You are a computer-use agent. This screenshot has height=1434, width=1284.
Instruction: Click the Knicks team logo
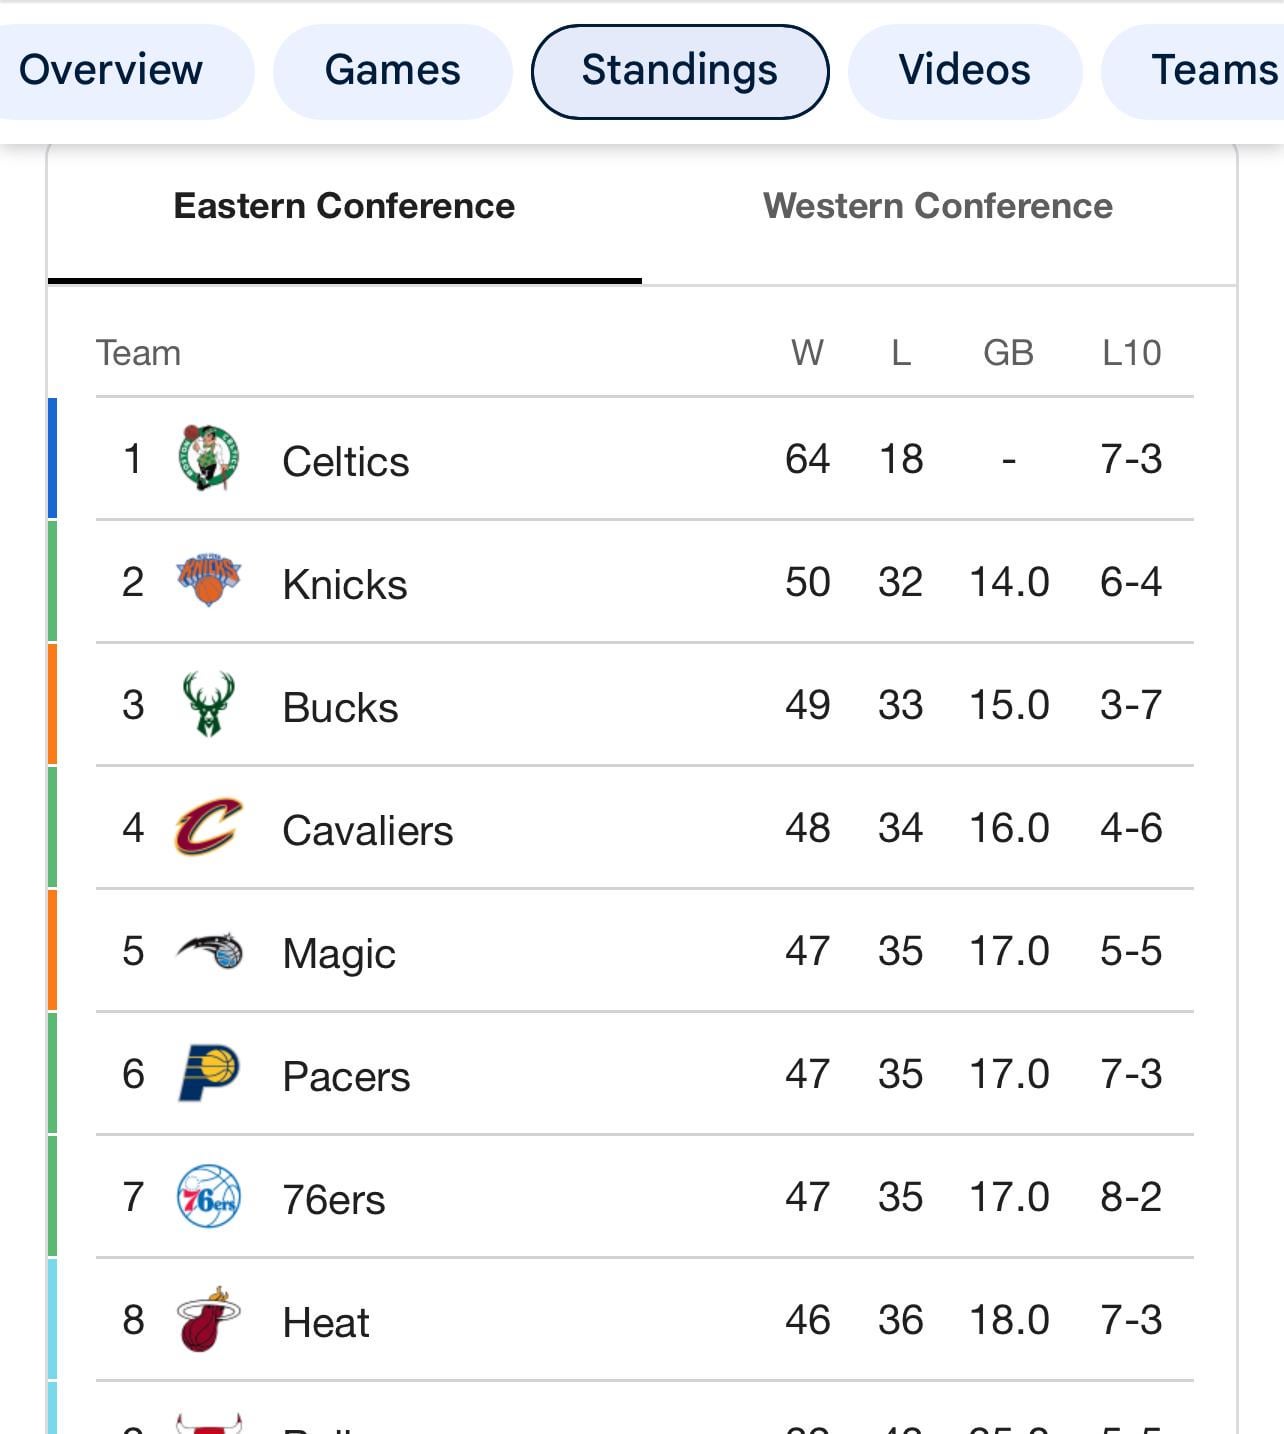click(208, 581)
